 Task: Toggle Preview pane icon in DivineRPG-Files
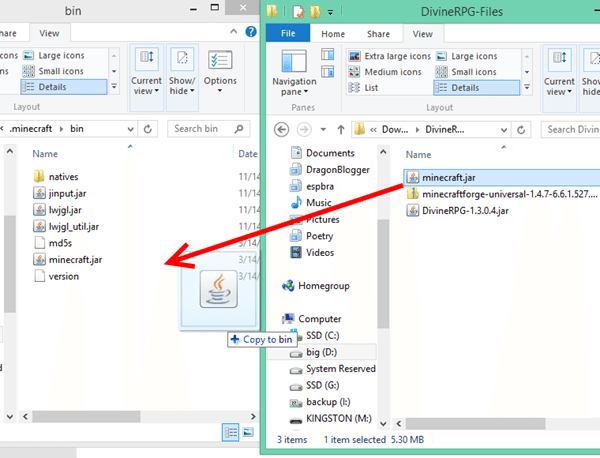pyautogui.click(x=328, y=54)
